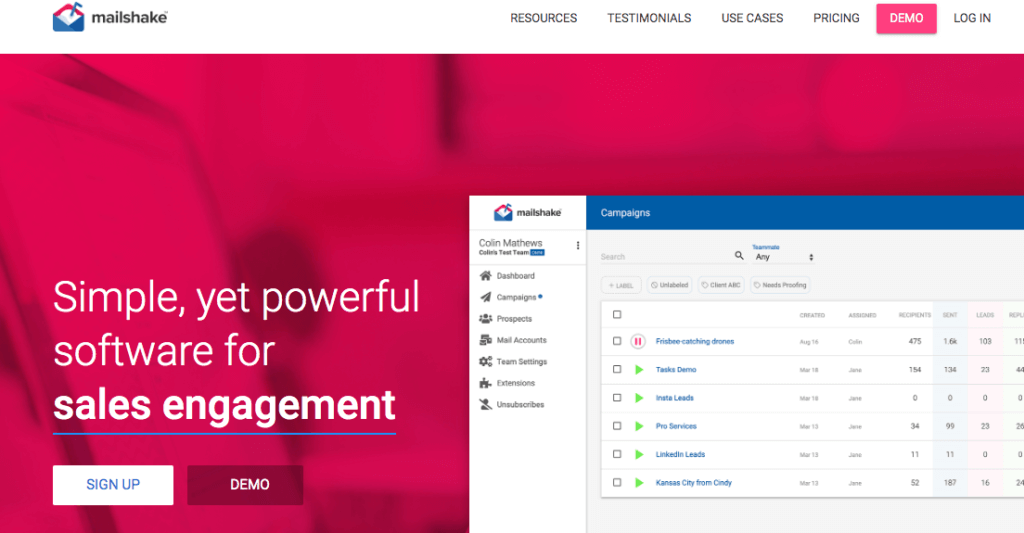
Task: Click the Mail Accounts icon
Action: pos(485,340)
